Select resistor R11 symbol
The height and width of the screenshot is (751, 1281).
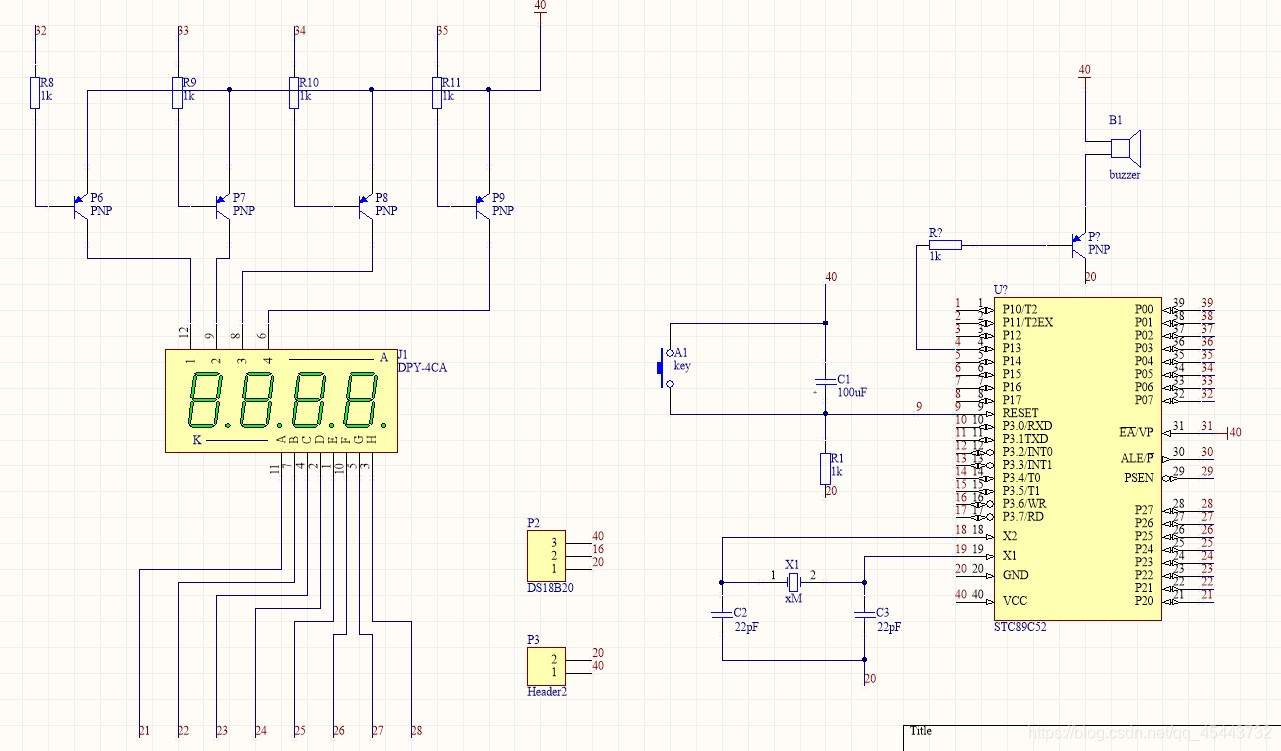click(x=437, y=92)
